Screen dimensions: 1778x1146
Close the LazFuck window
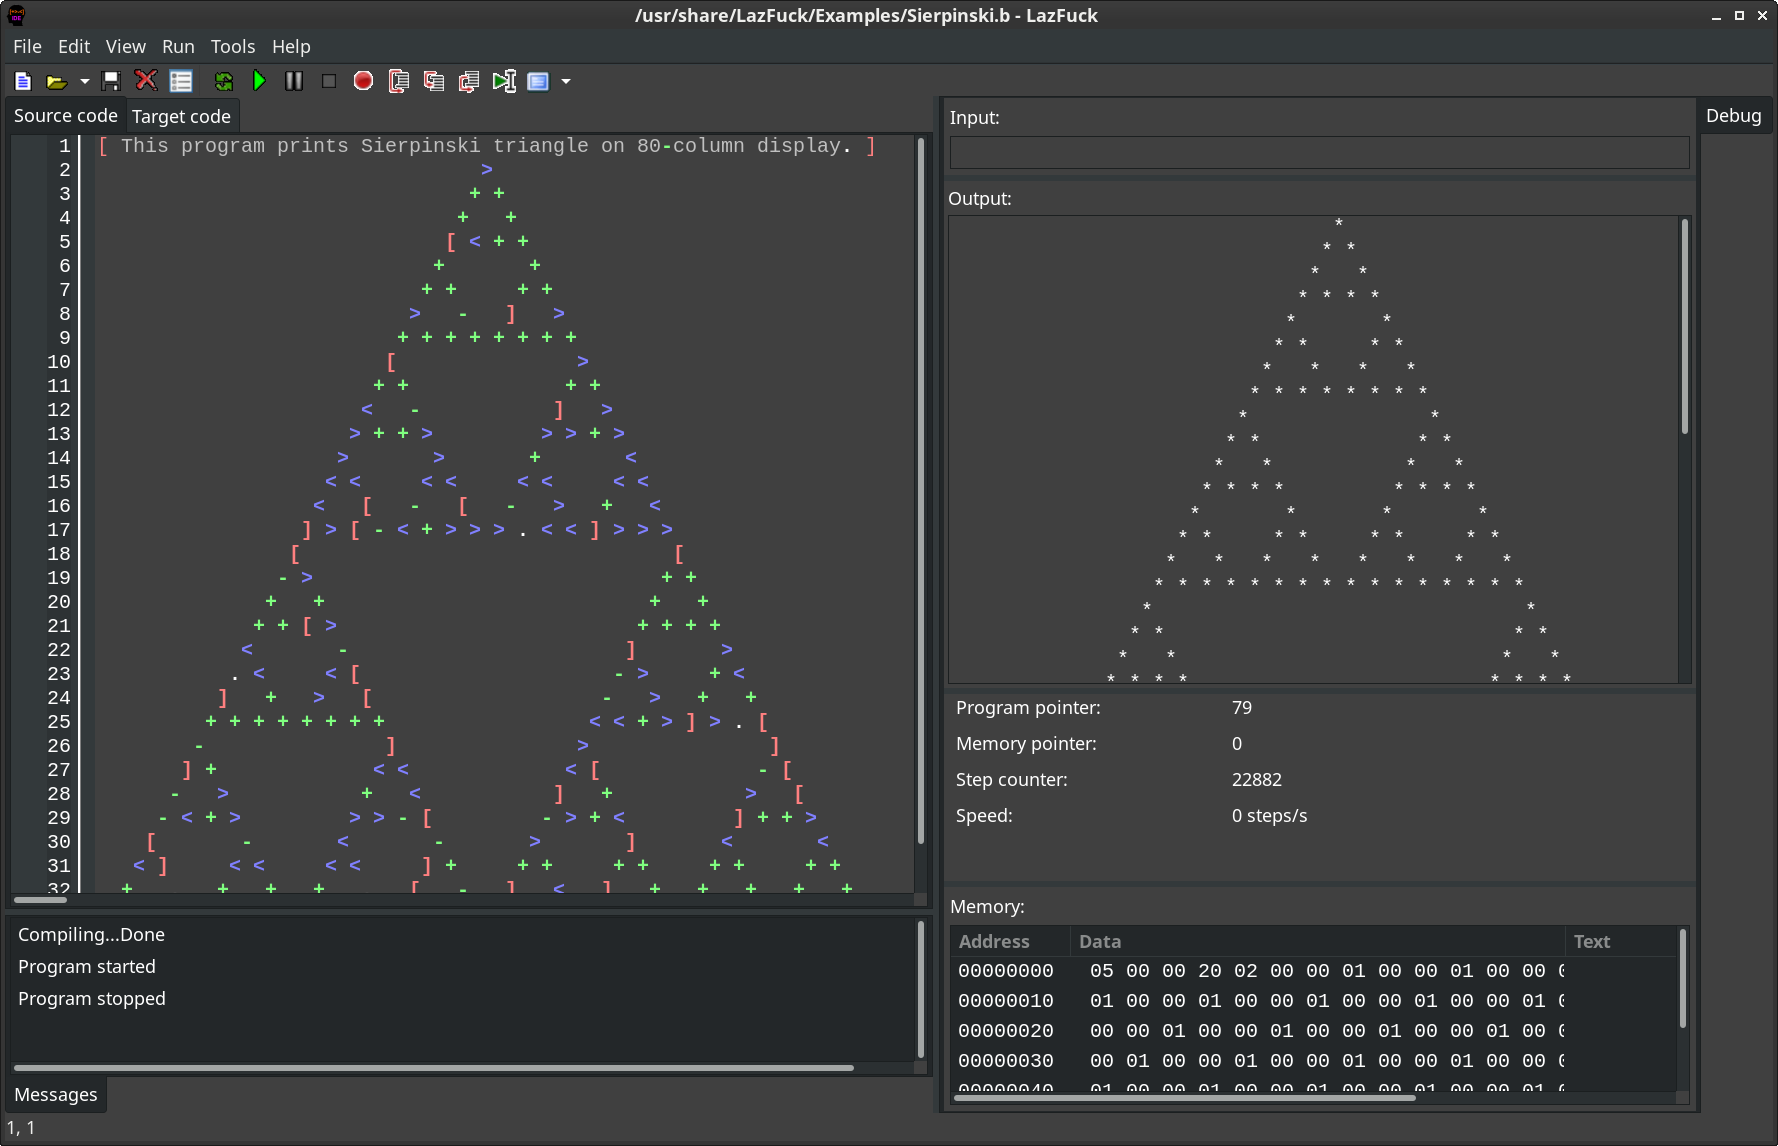1762,15
